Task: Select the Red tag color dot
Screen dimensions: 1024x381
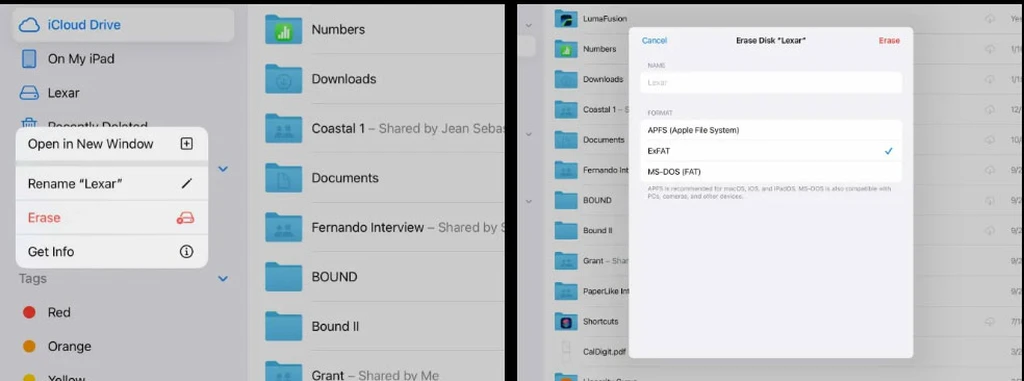Action: tap(29, 312)
